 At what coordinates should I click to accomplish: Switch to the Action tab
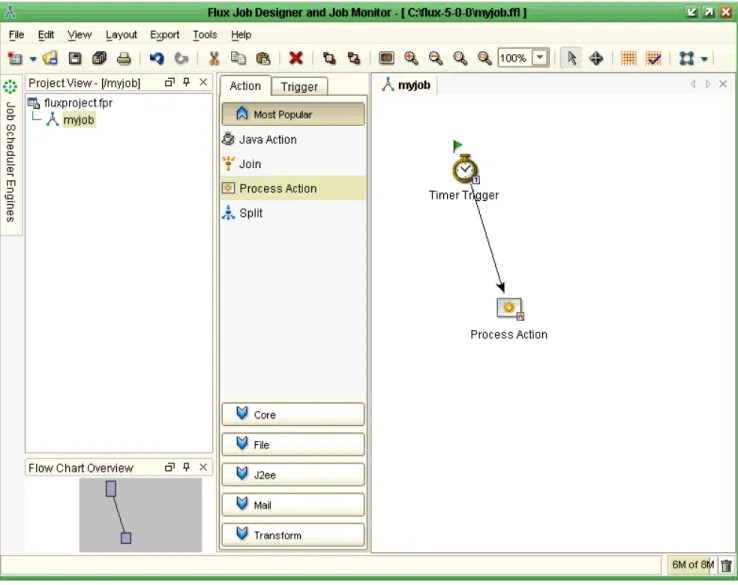click(245, 86)
